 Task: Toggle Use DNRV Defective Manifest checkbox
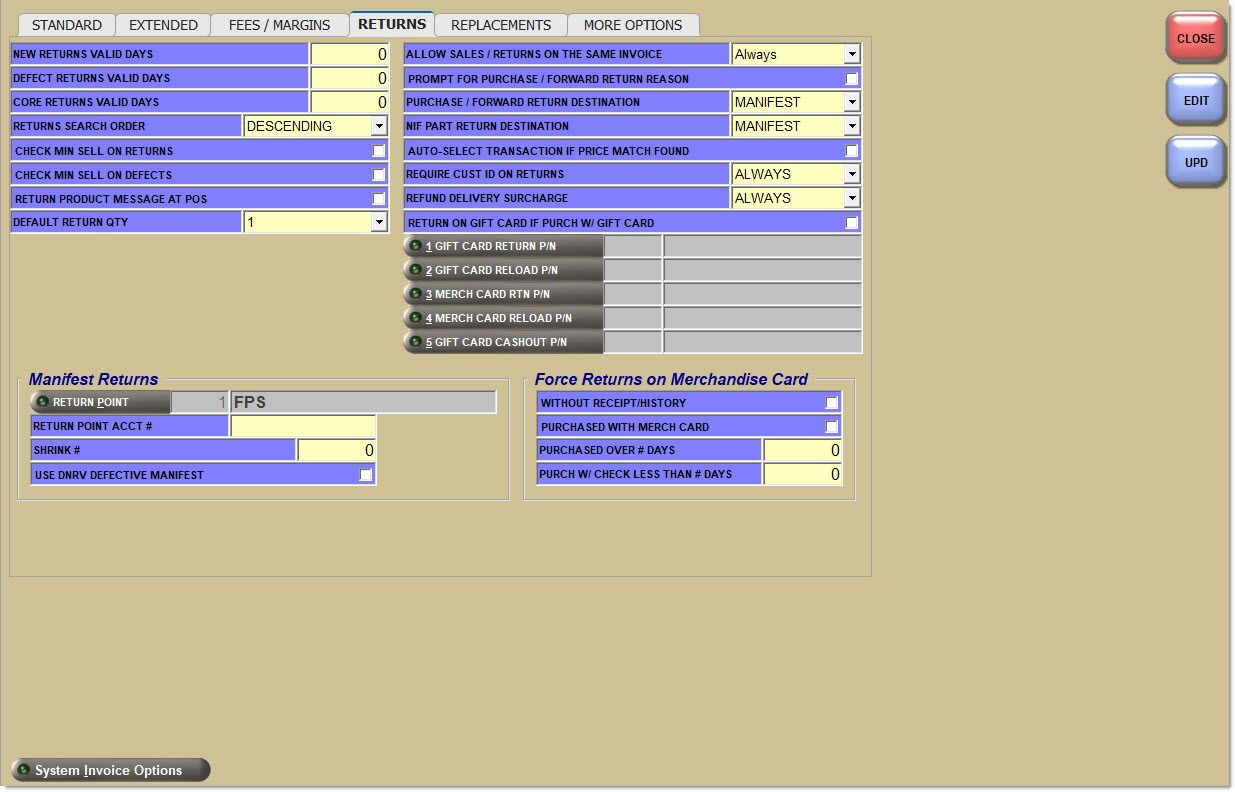coord(366,475)
